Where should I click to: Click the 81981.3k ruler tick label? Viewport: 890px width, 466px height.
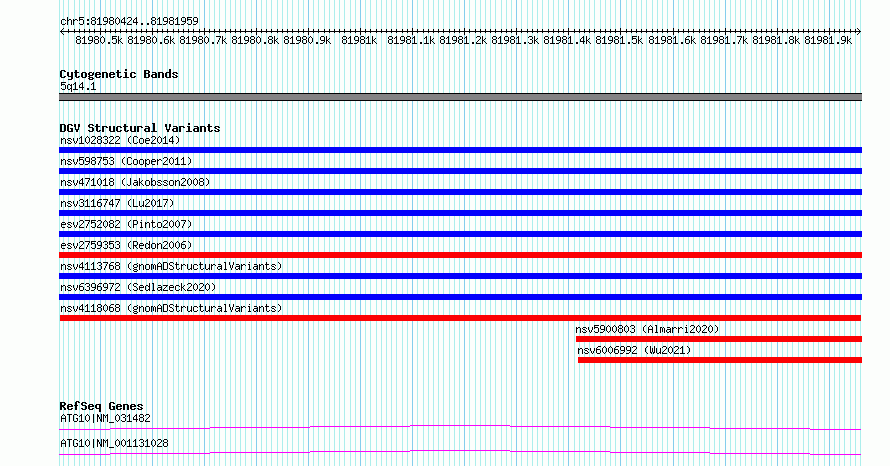515,40
